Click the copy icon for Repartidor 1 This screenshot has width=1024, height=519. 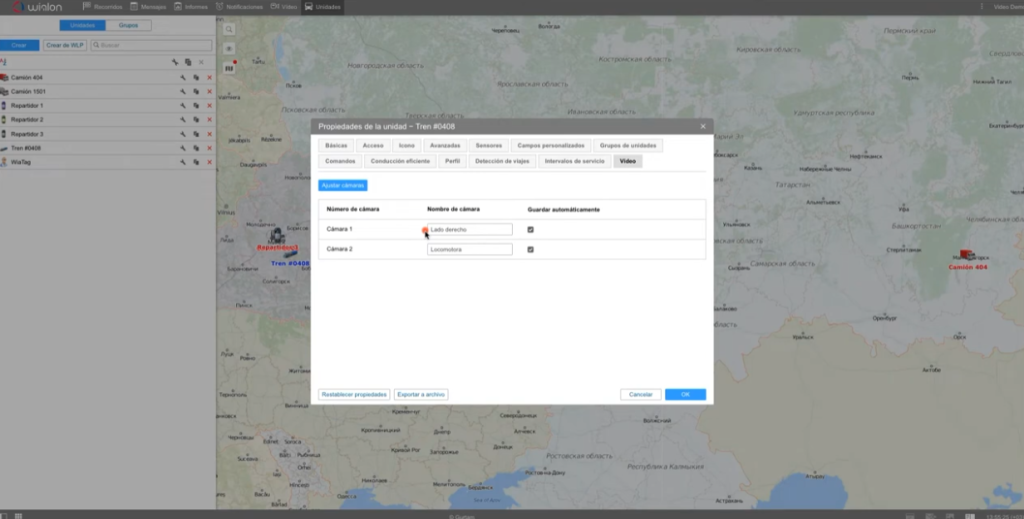196,106
